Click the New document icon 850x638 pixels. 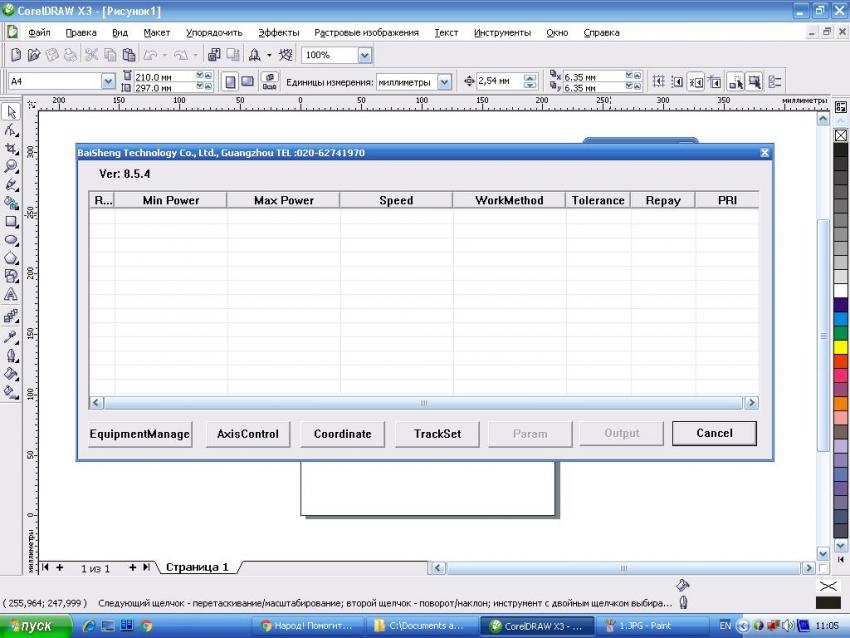[16, 55]
